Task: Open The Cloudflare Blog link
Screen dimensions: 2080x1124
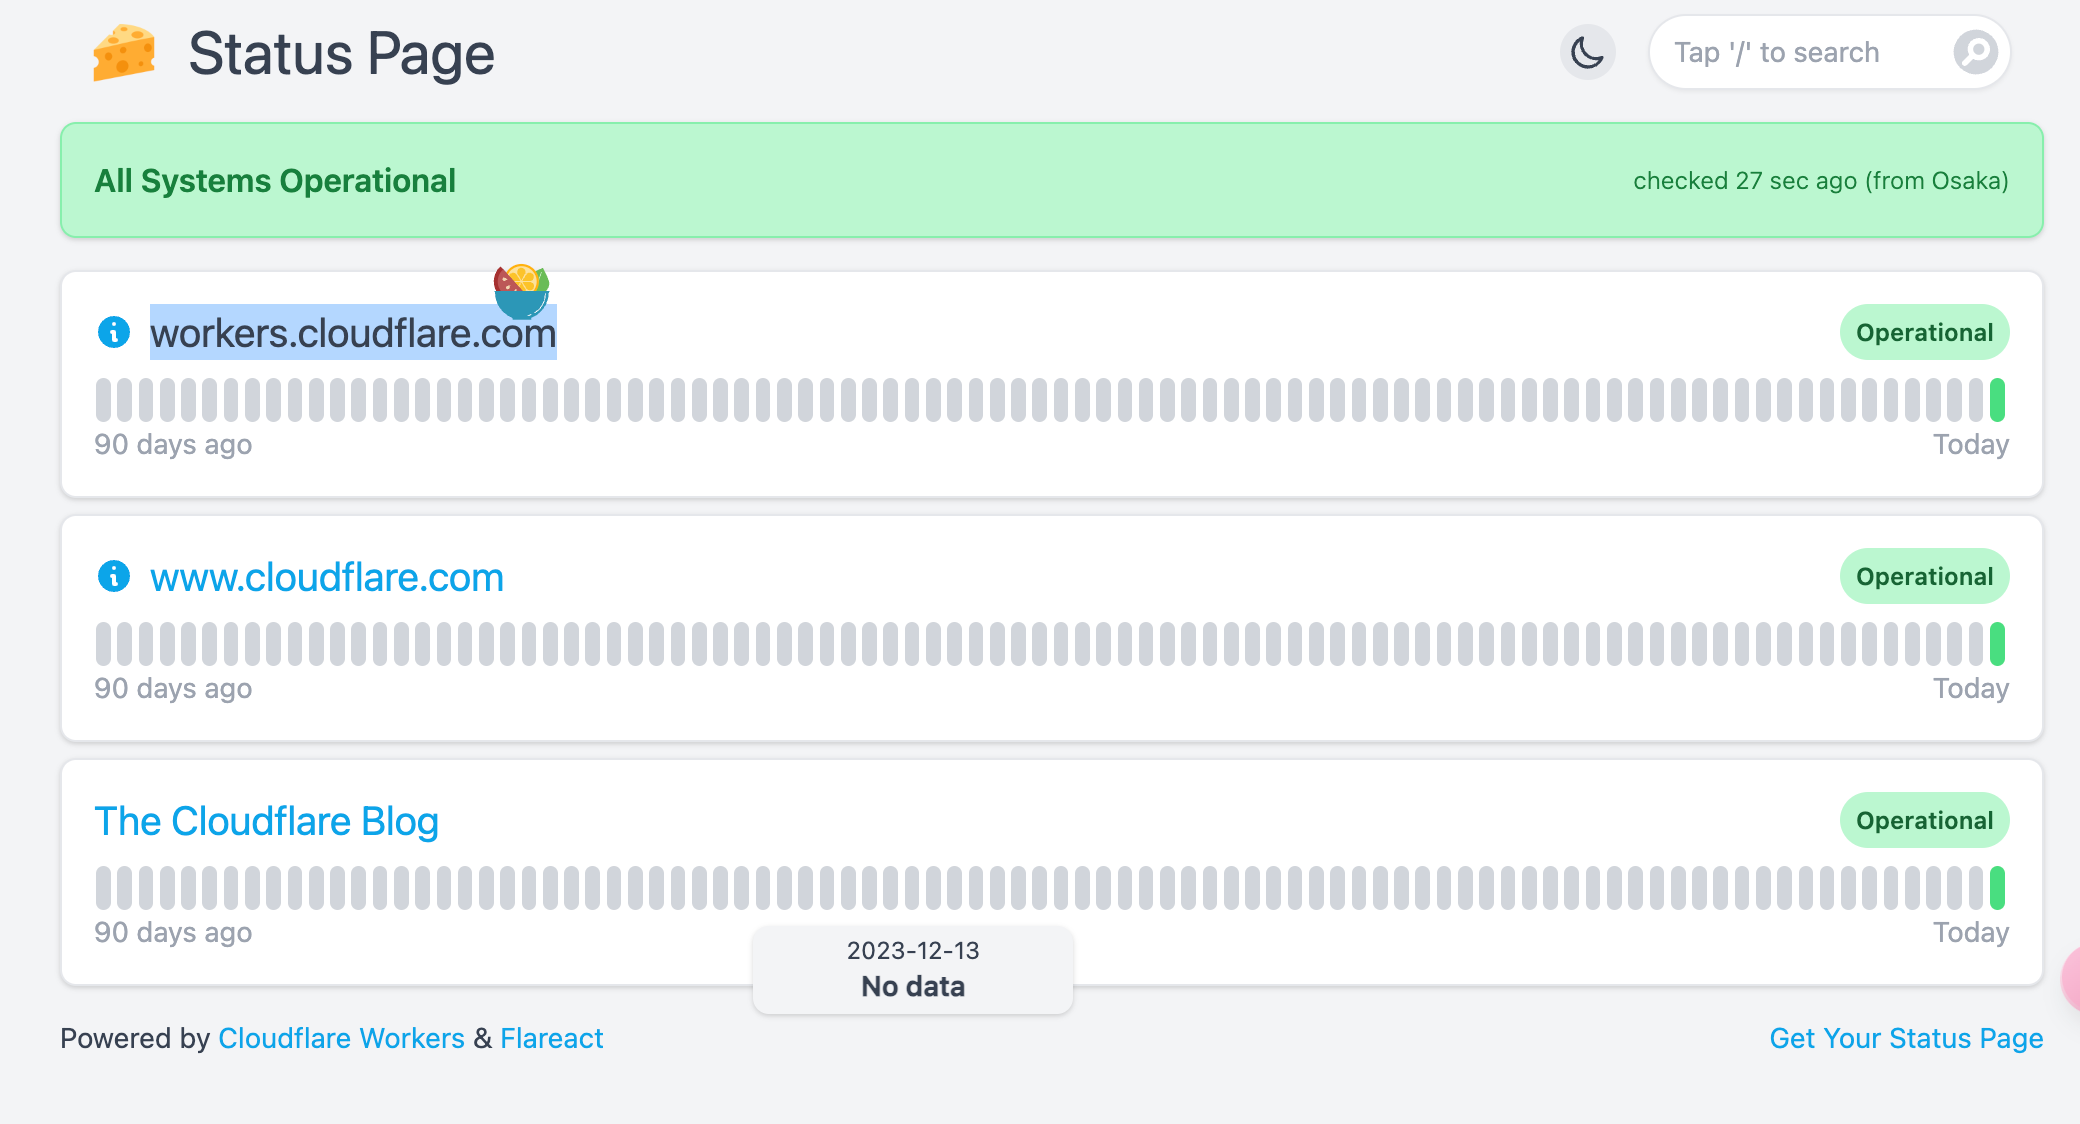Action: pyautogui.click(x=267, y=821)
